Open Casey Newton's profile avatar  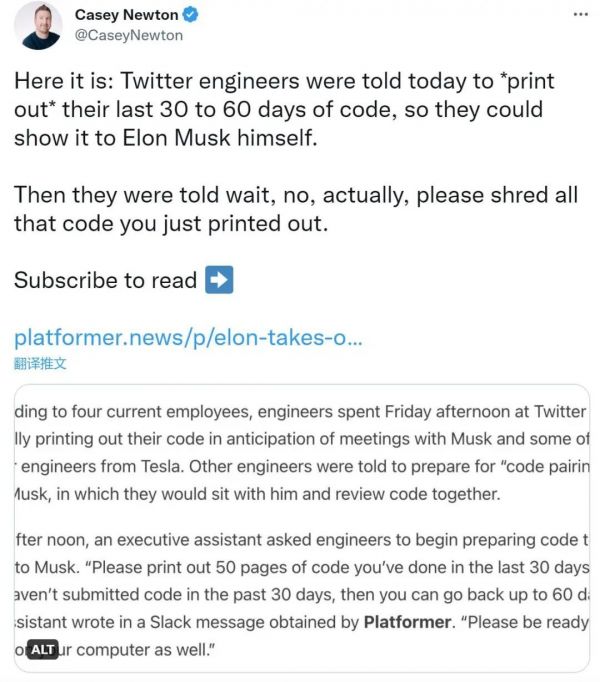[38, 26]
